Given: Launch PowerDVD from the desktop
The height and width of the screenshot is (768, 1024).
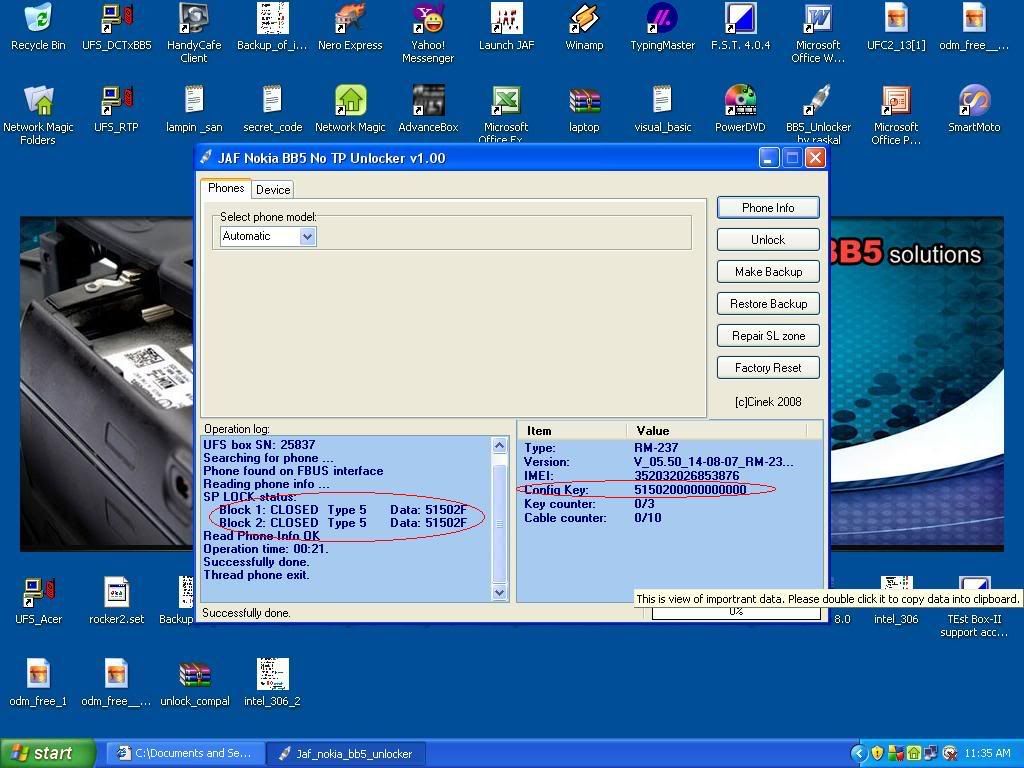Looking at the screenshot, I should (740, 110).
